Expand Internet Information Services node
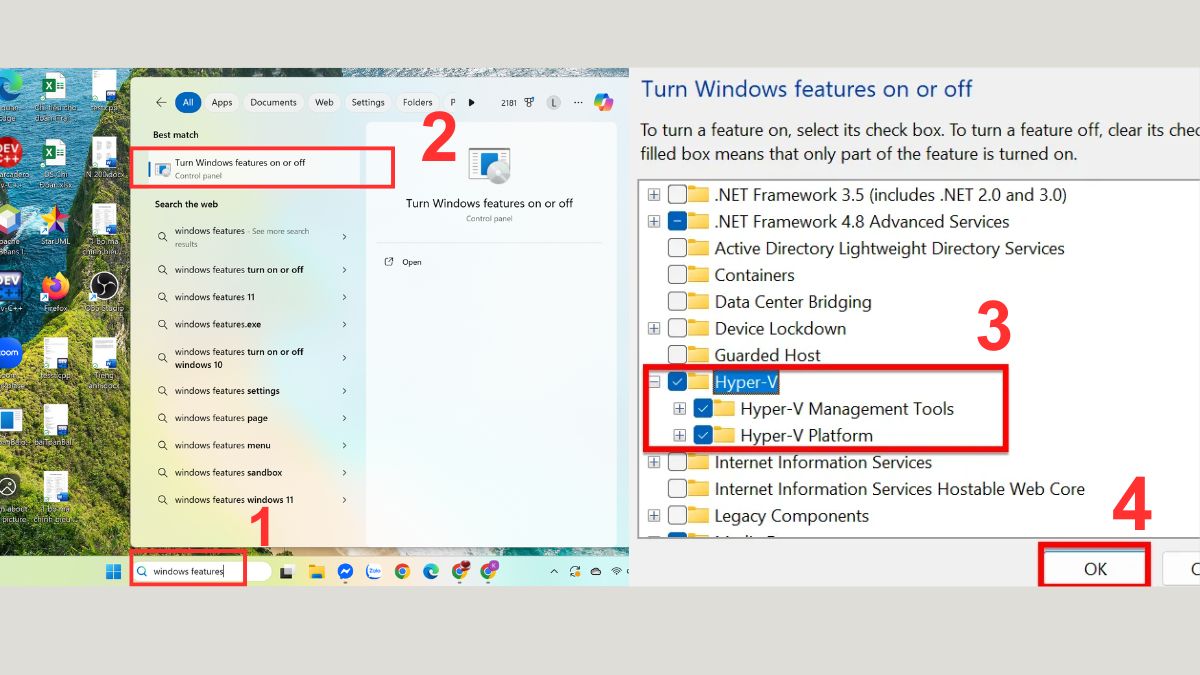1200x675 pixels. [x=654, y=462]
